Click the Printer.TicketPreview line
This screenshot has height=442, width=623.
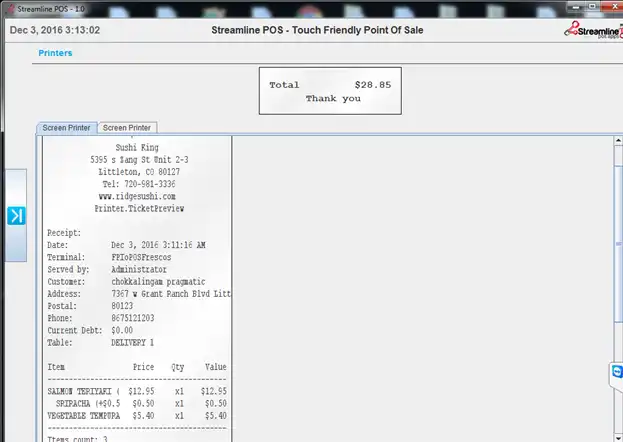tap(139, 209)
